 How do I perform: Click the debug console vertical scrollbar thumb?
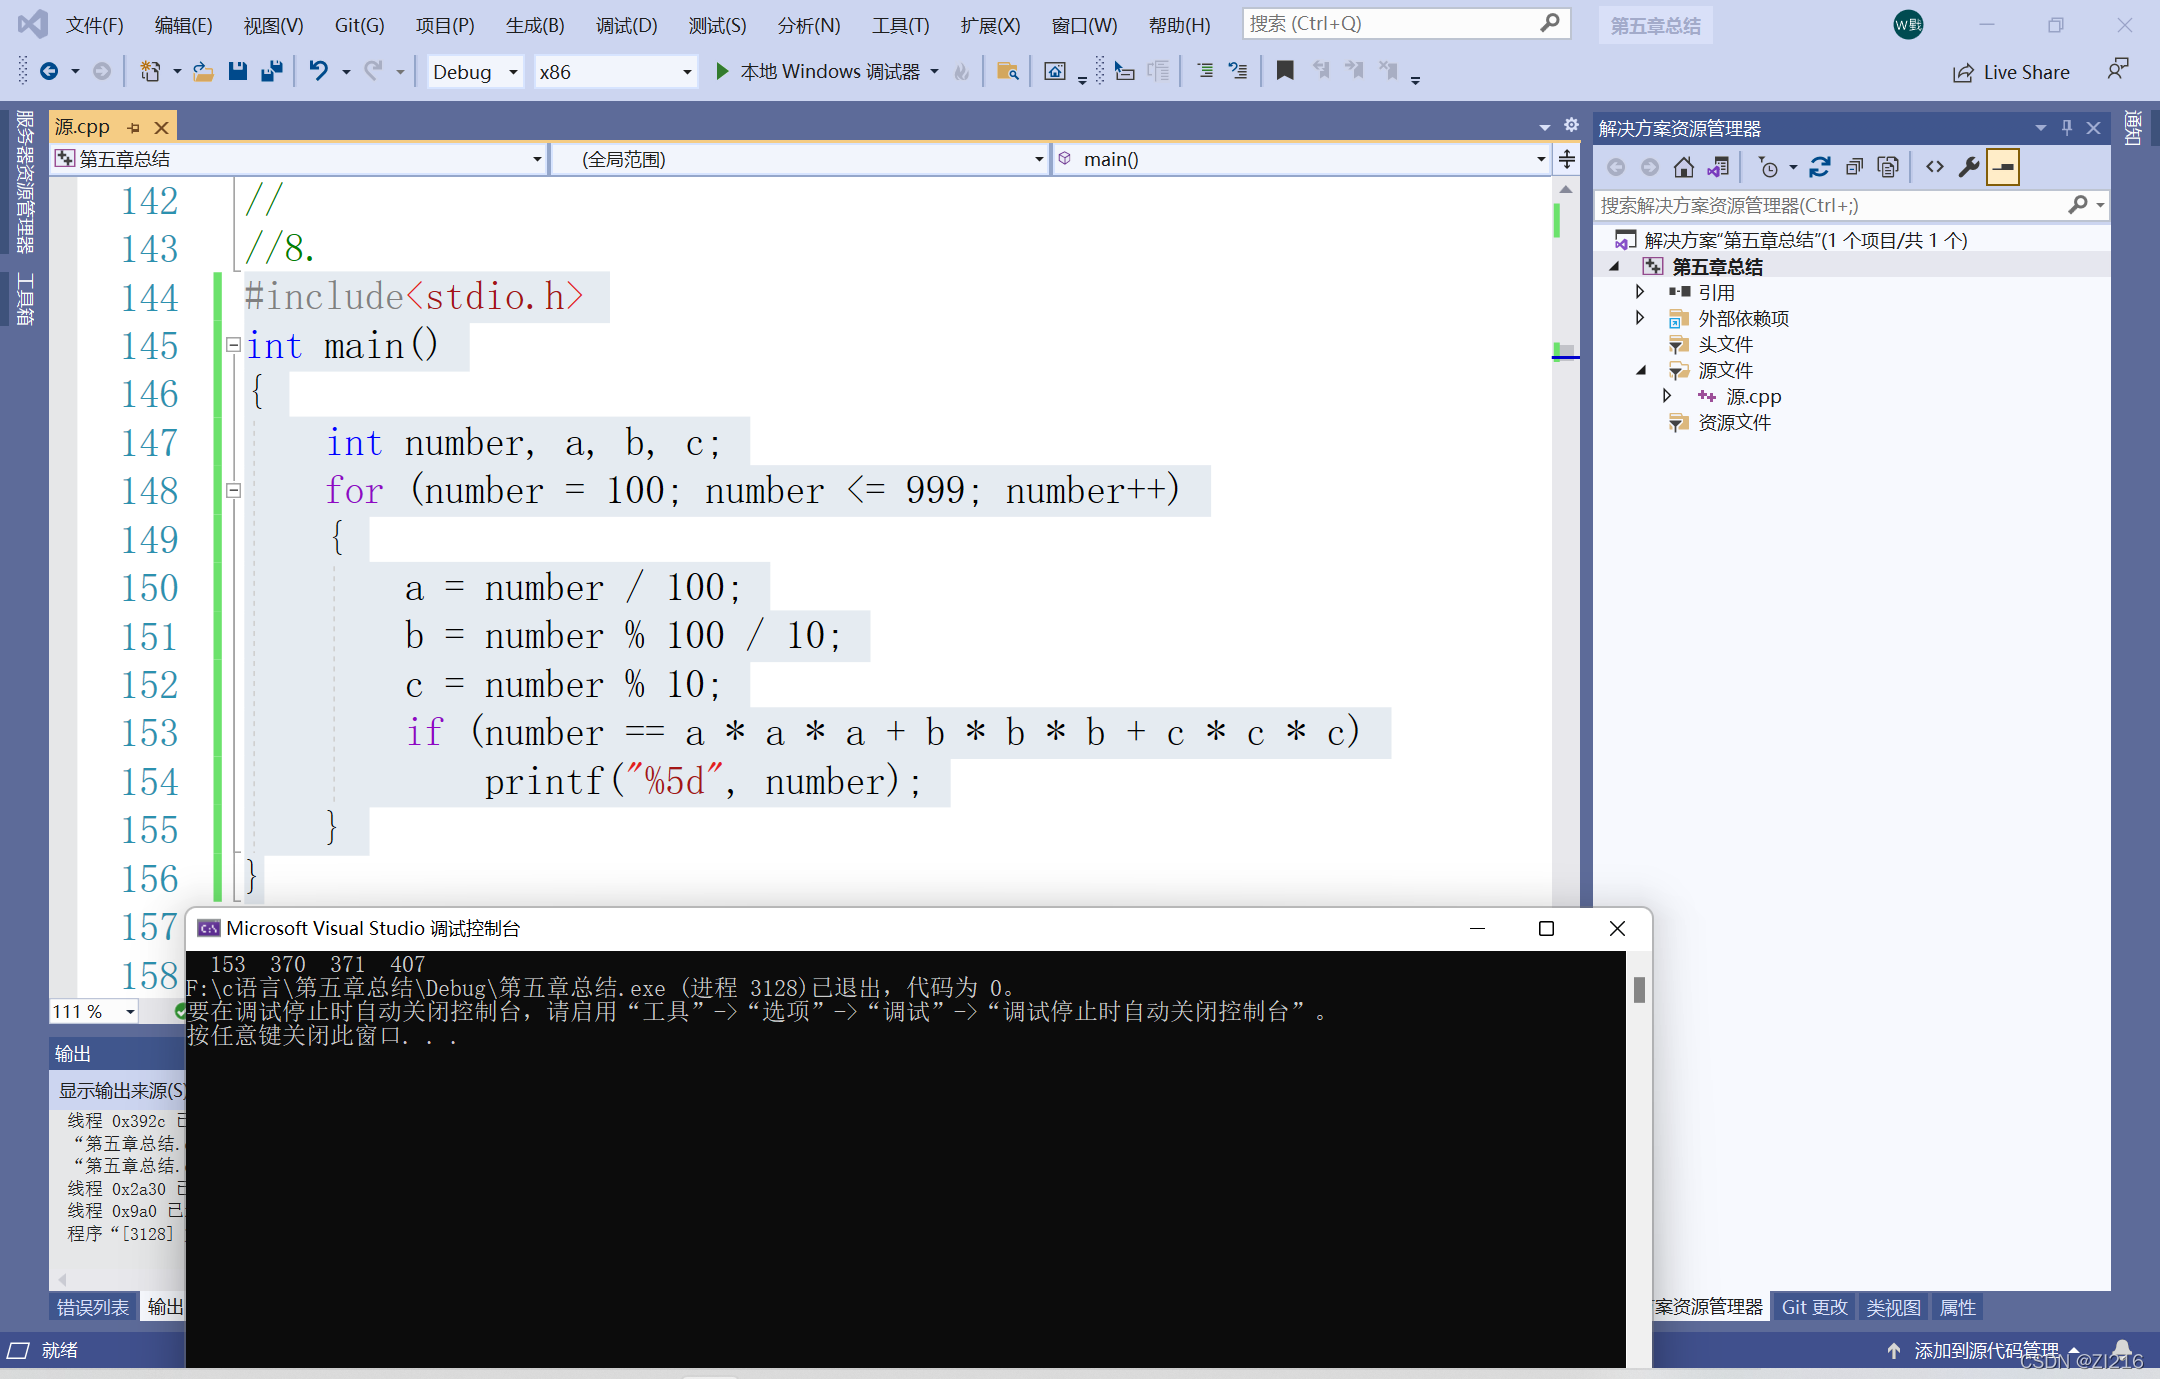[x=1639, y=990]
